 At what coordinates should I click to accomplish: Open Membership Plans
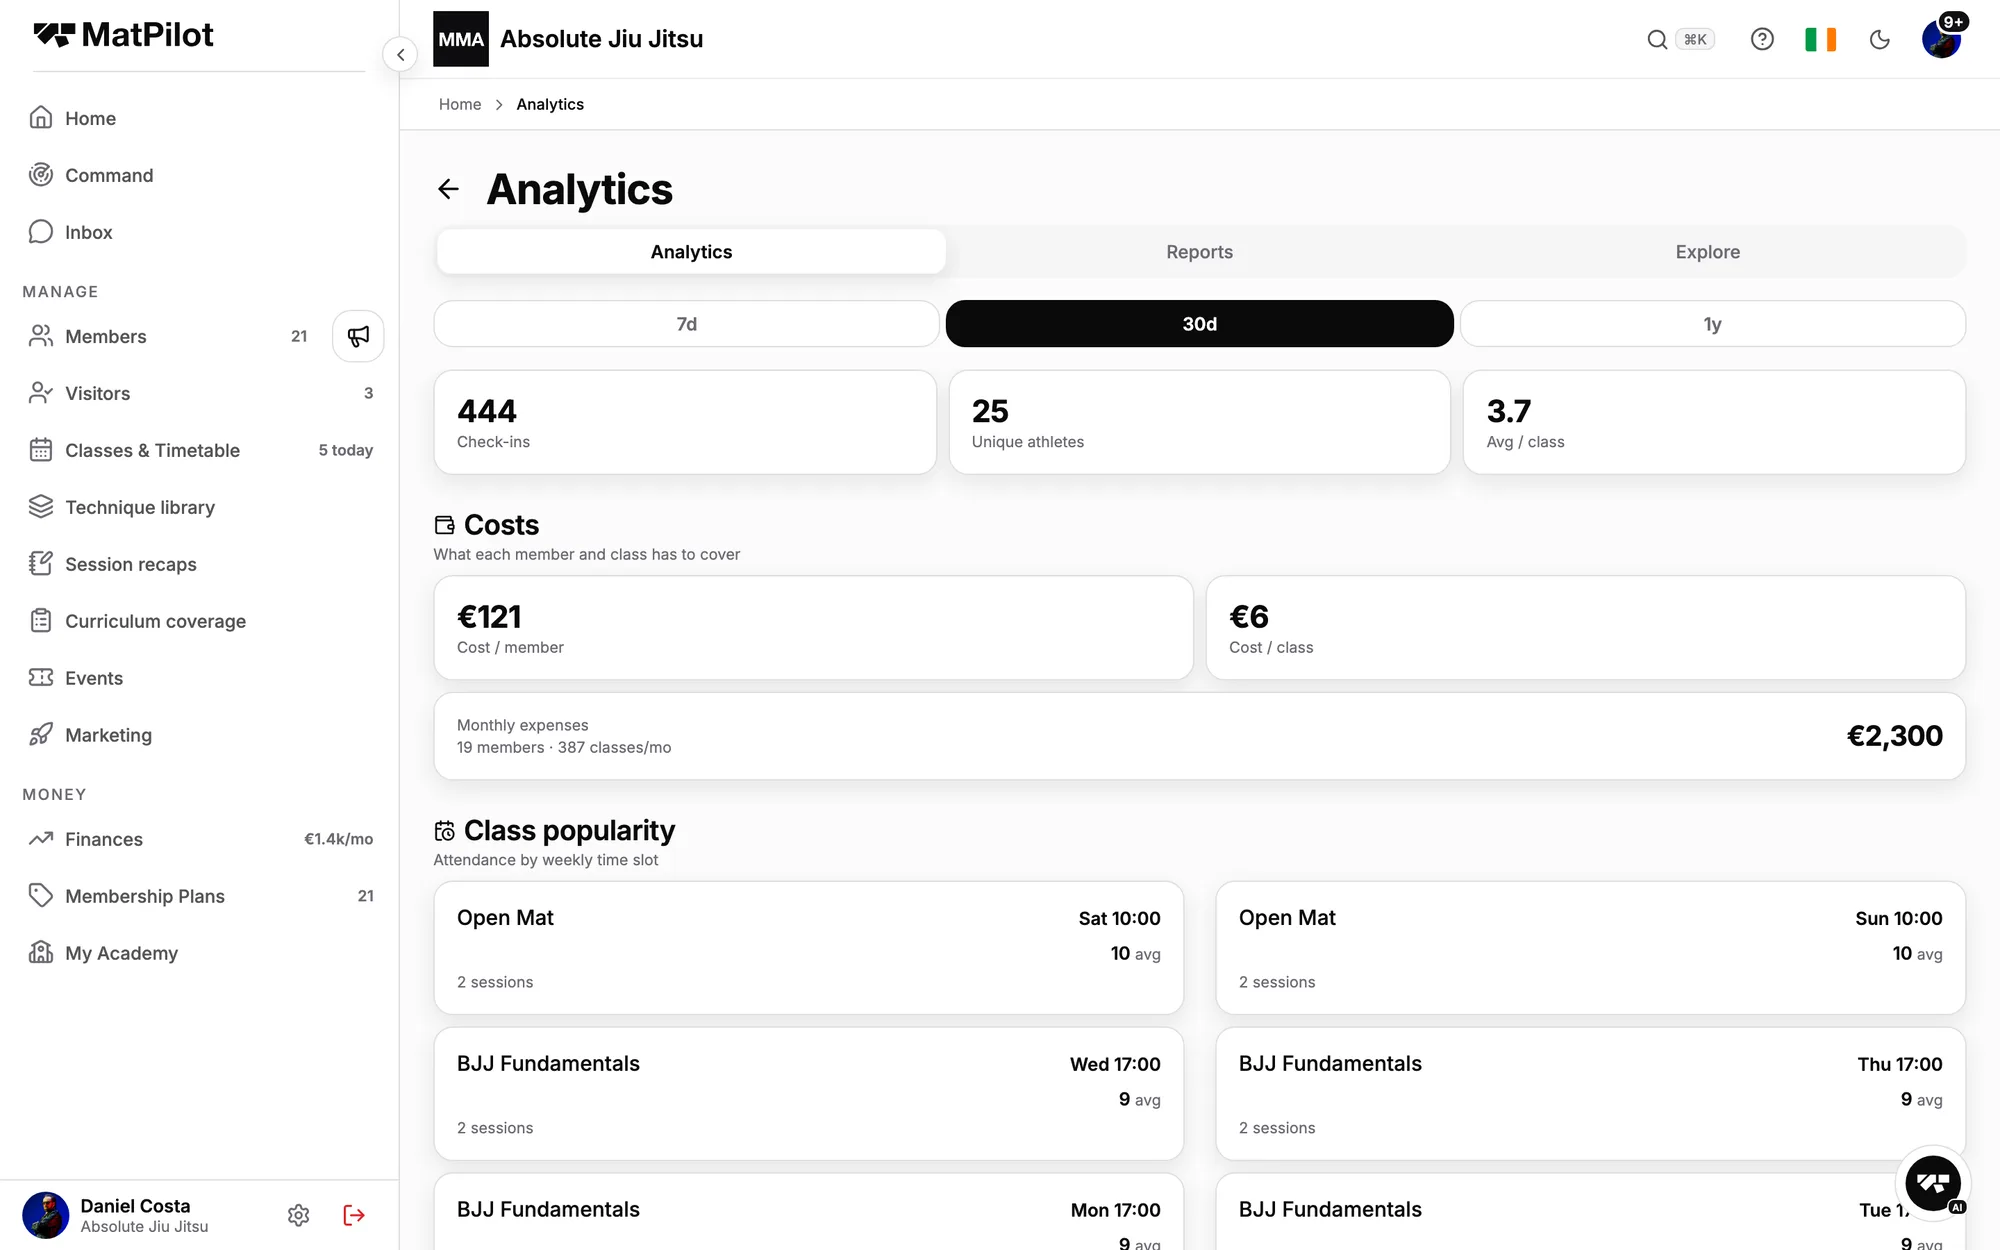pyautogui.click(x=200, y=896)
